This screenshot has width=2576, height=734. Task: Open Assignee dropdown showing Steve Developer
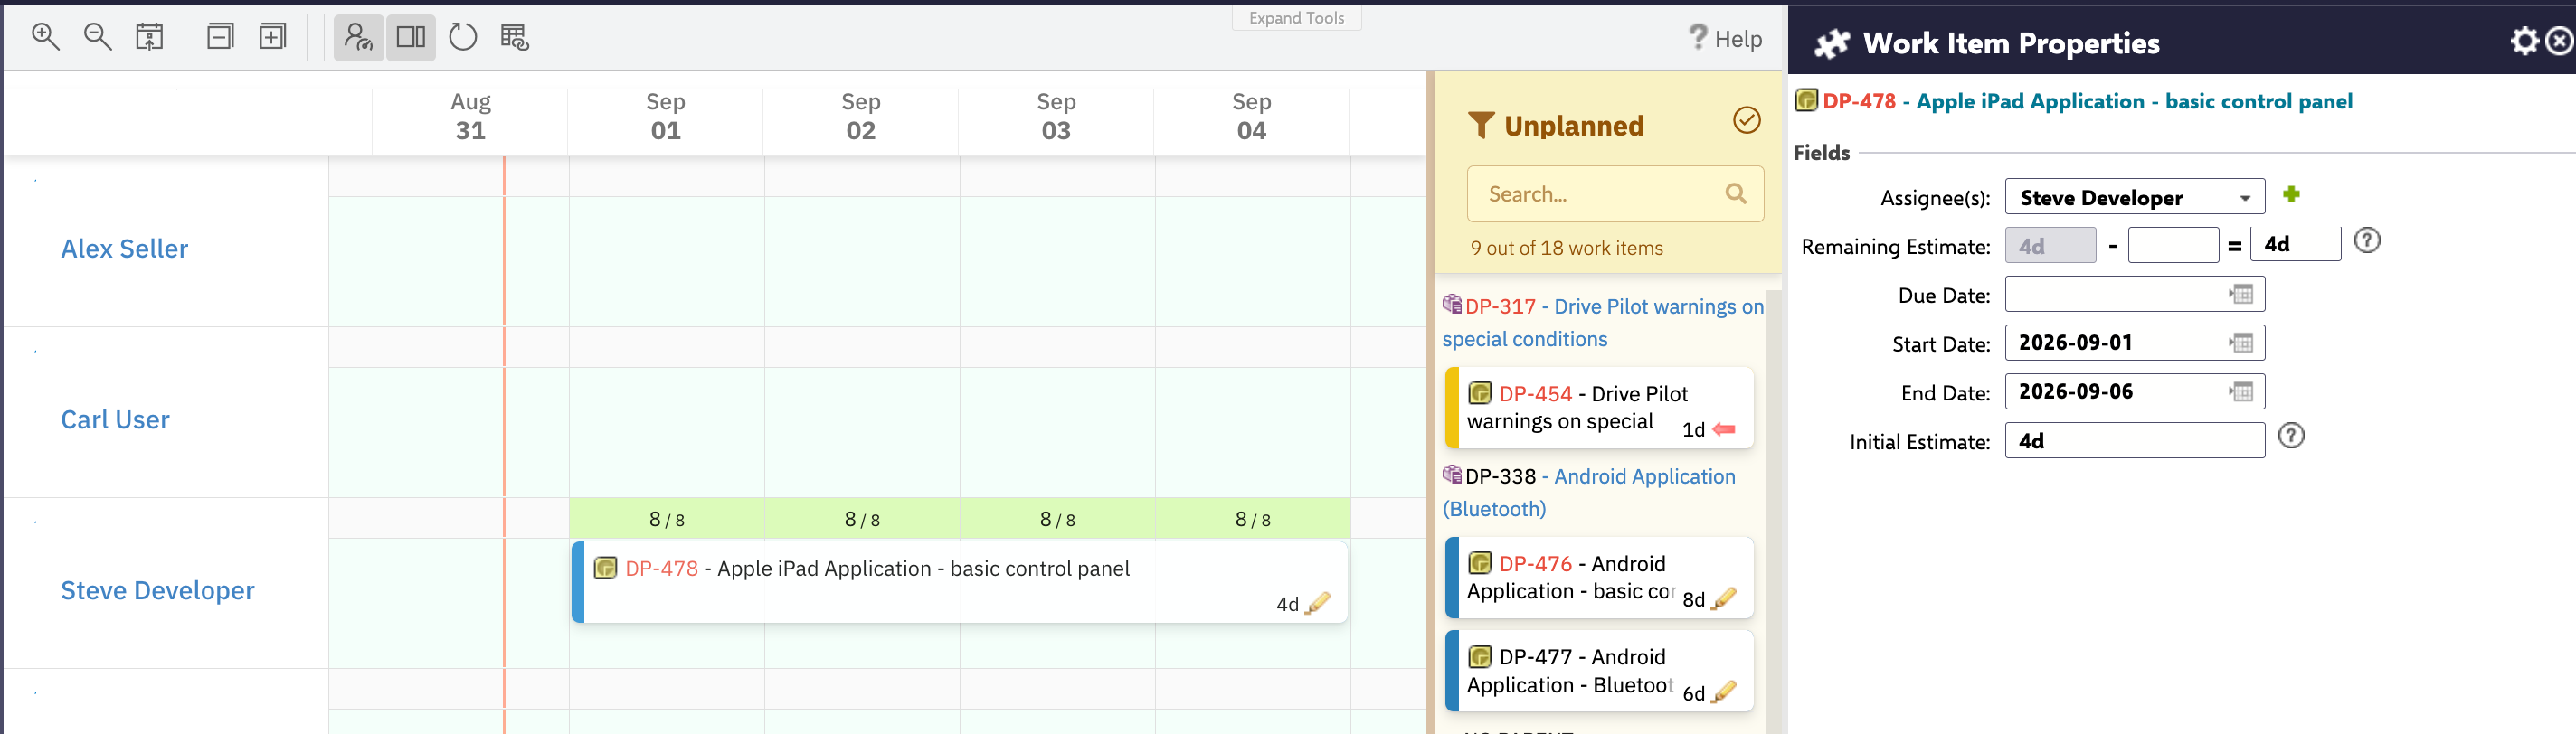coord(2134,197)
